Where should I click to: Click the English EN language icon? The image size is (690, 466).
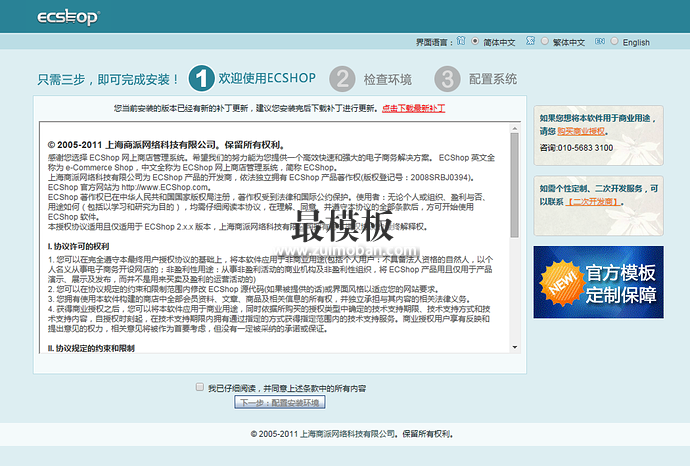(x=599, y=41)
